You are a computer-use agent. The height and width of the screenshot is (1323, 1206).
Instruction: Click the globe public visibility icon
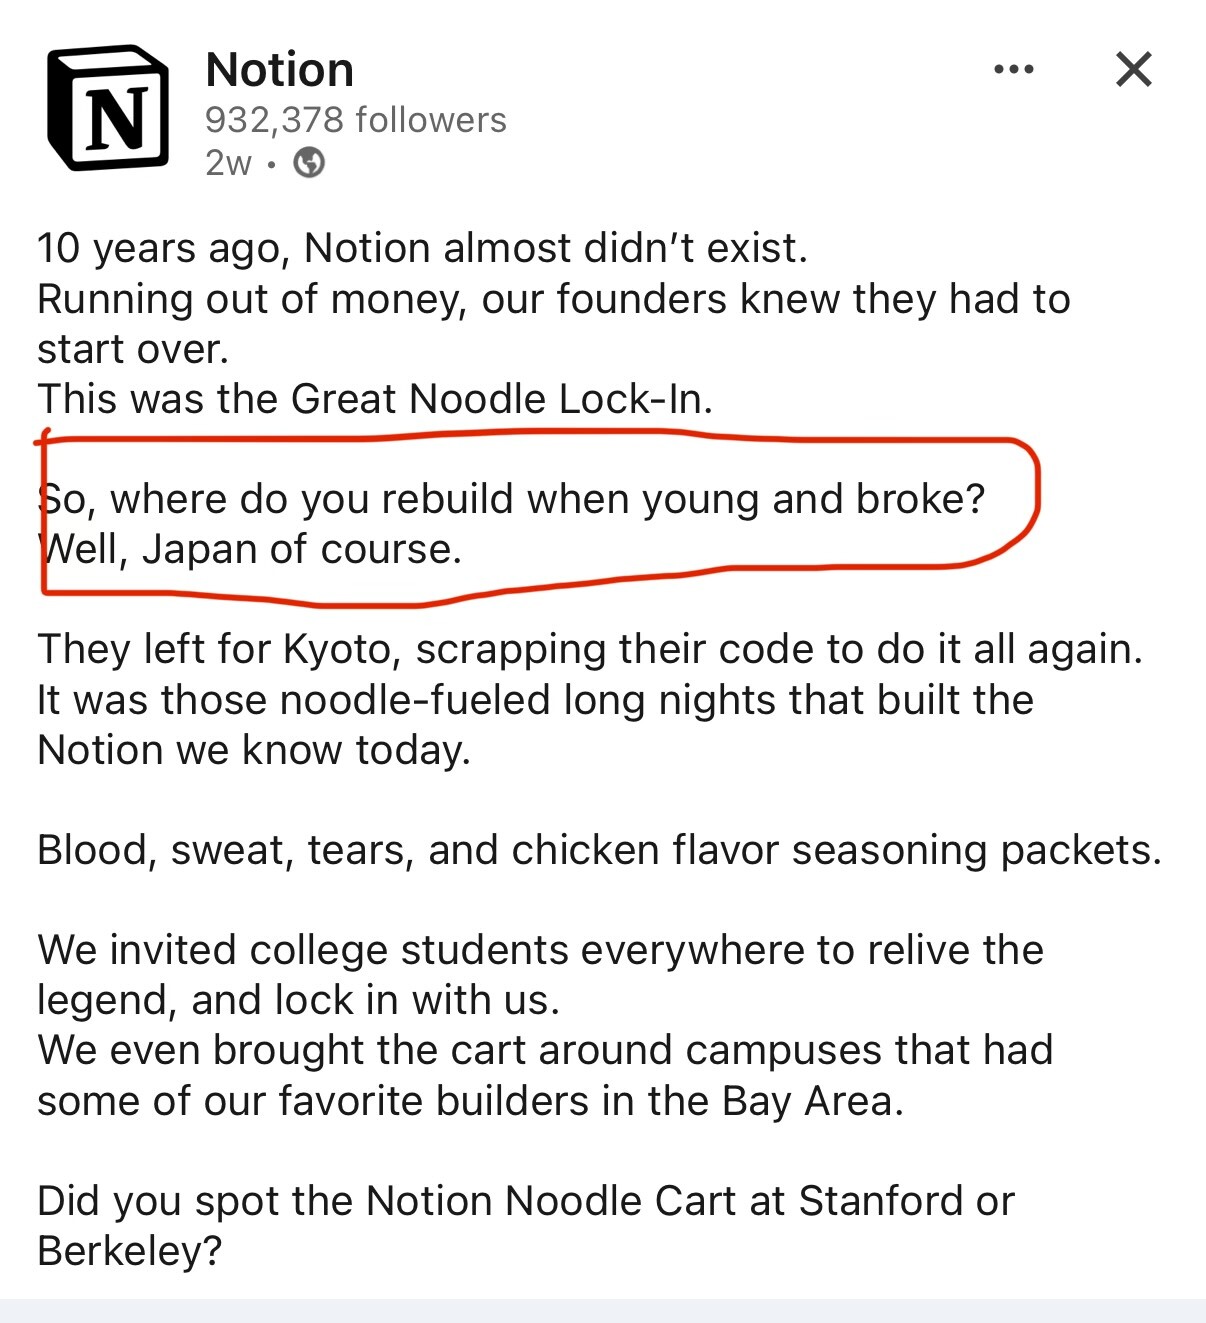coord(309,162)
